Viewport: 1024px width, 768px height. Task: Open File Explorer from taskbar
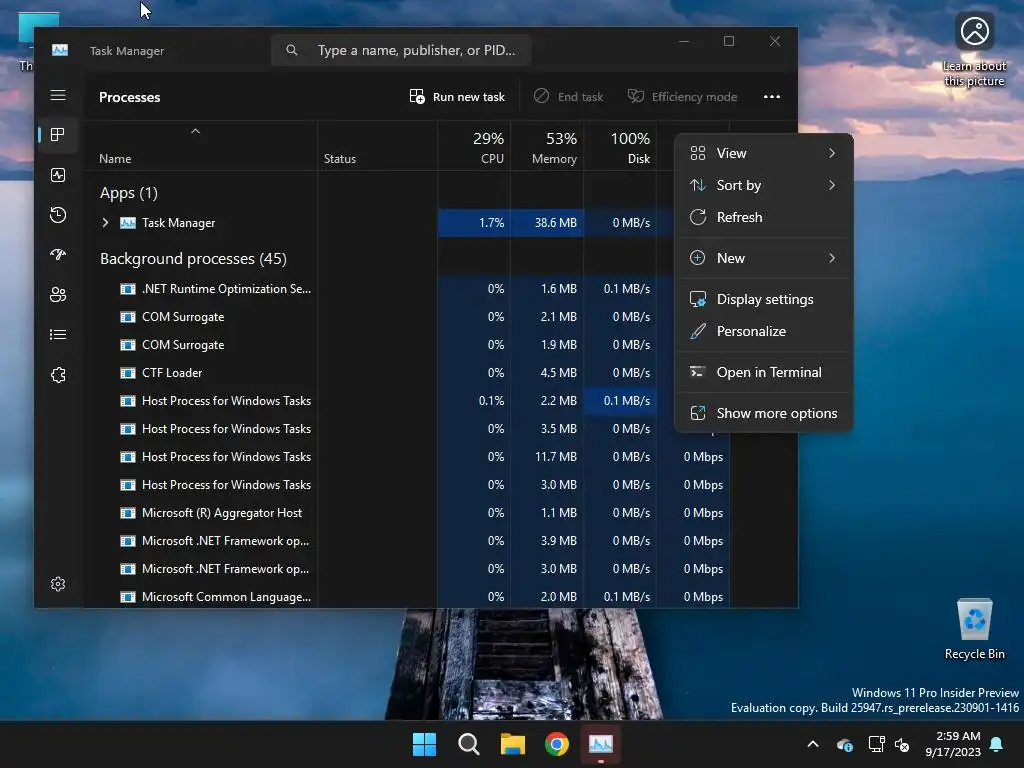pos(513,744)
